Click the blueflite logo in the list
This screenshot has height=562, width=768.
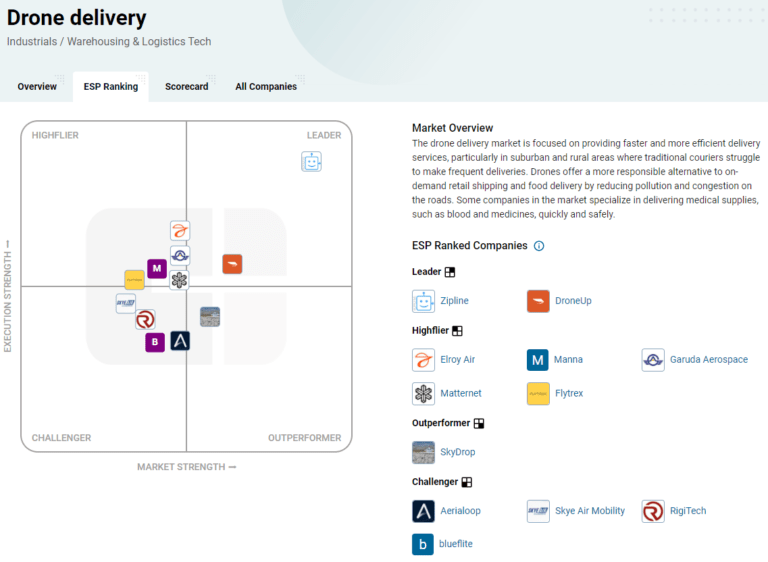pyautogui.click(x=423, y=544)
